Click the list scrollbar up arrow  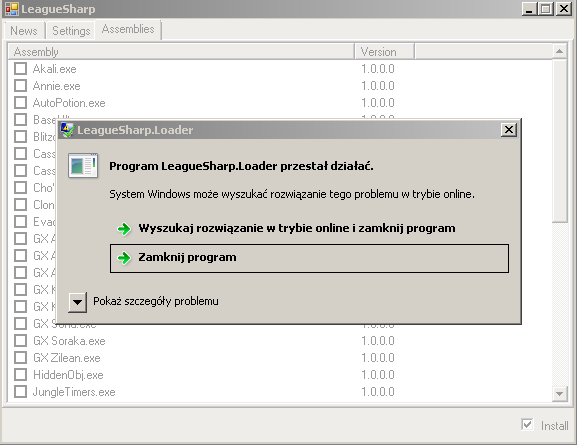(x=559, y=52)
